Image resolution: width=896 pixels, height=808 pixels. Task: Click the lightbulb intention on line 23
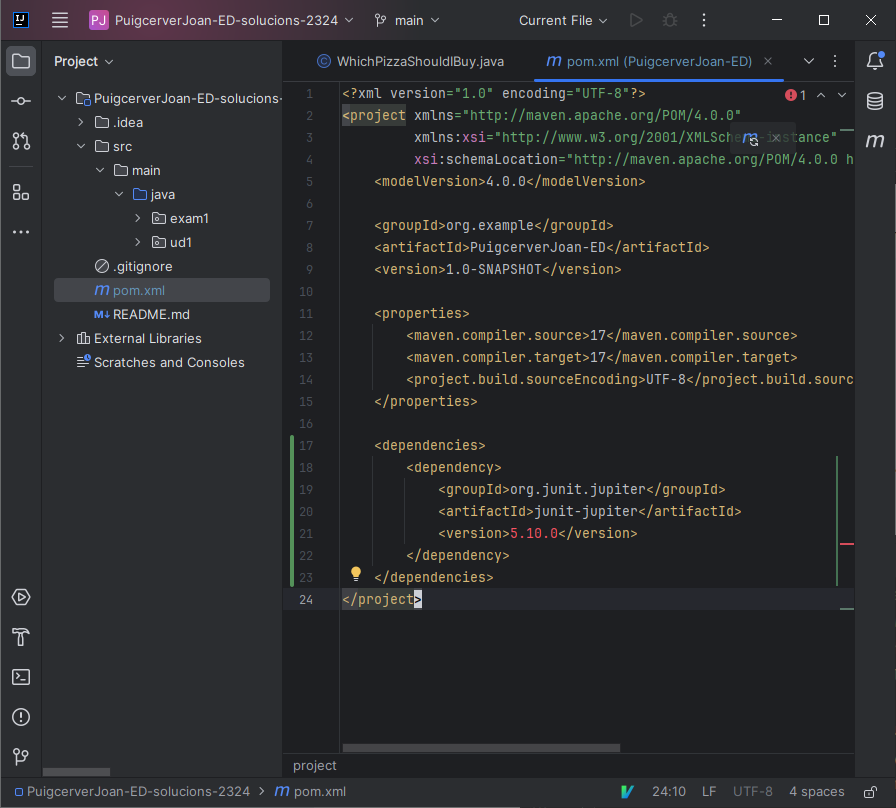355,574
